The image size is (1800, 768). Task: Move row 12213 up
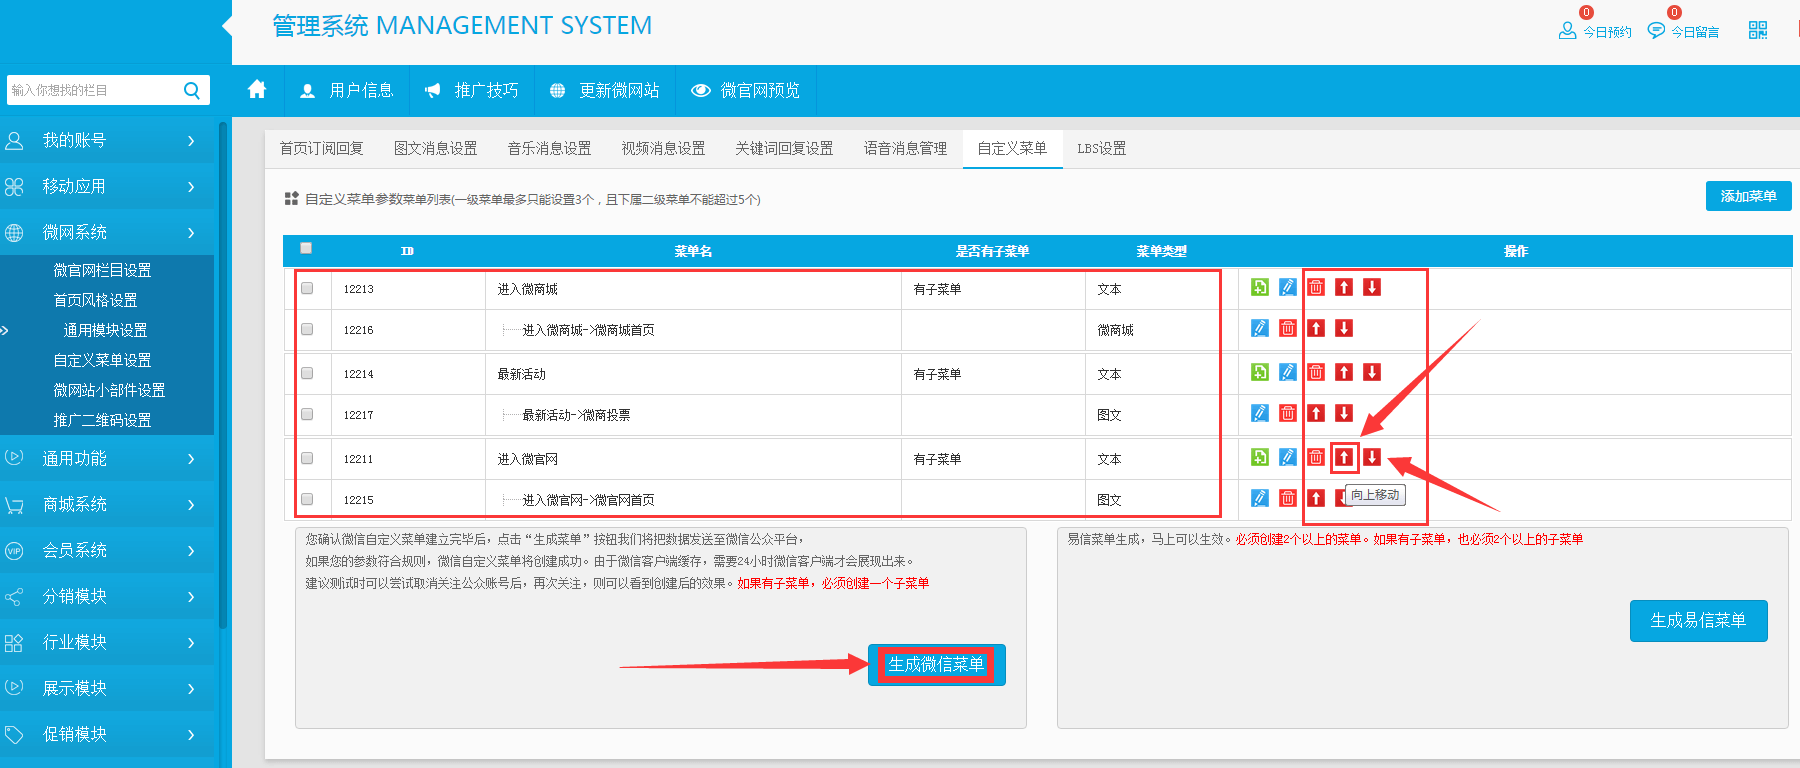tap(1344, 288)
